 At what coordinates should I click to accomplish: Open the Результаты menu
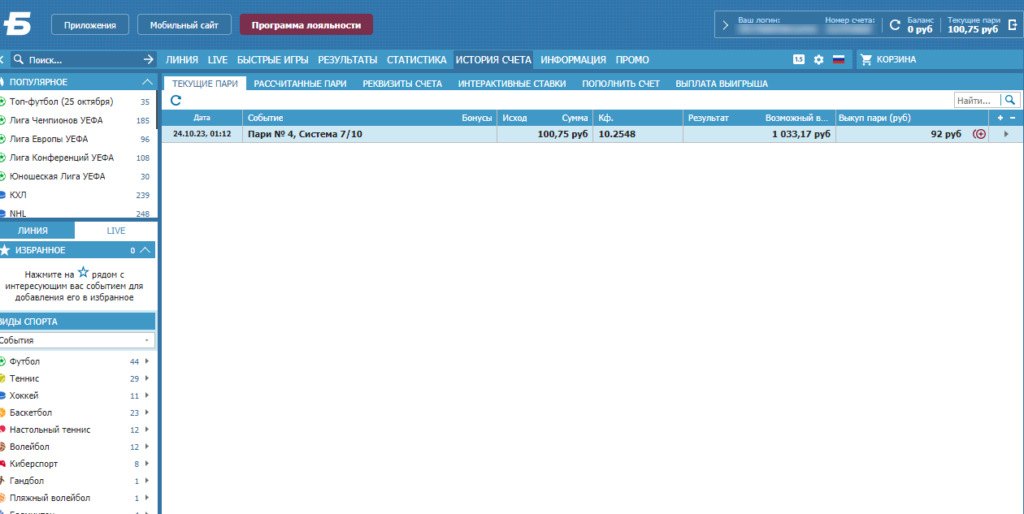(x=347, y=59)
